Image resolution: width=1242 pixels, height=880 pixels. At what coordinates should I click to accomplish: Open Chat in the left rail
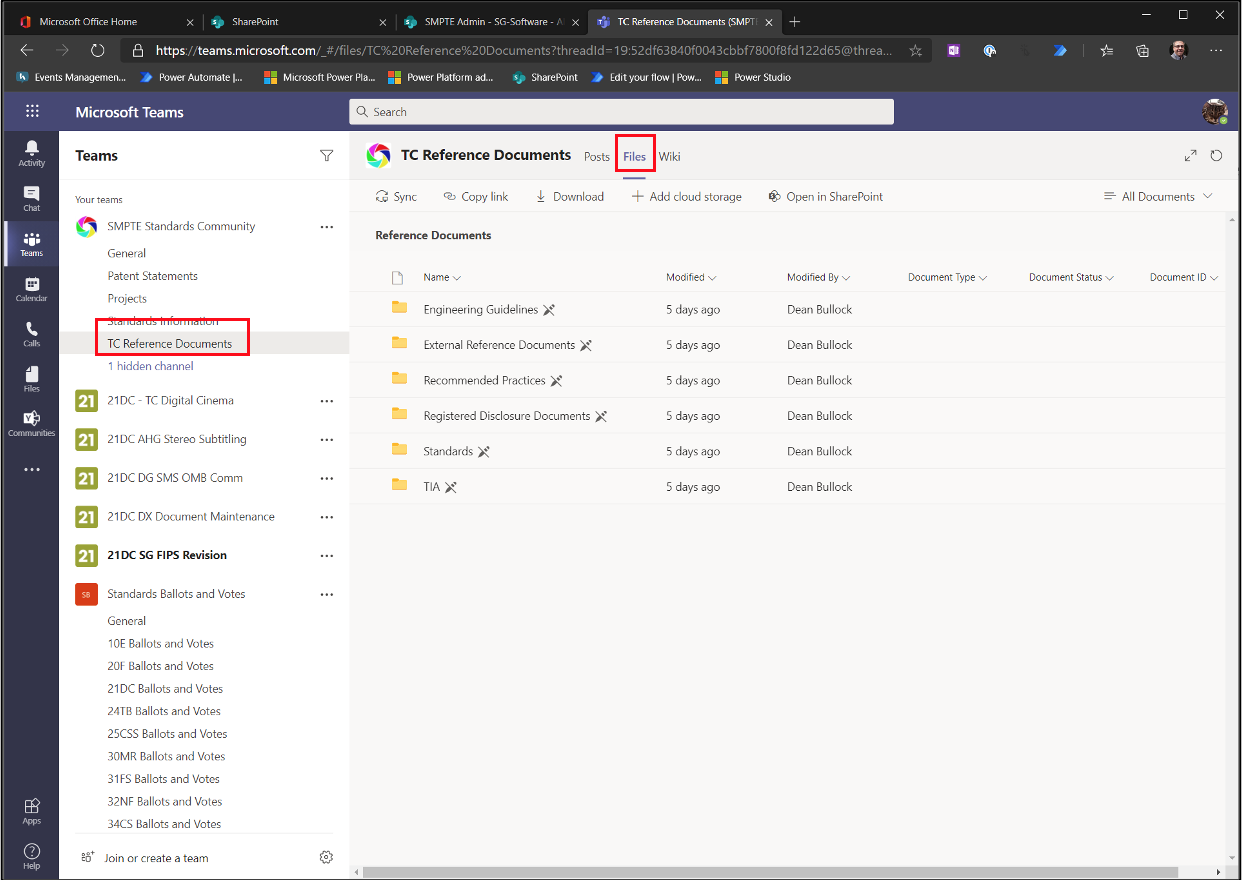click(31, 198)
